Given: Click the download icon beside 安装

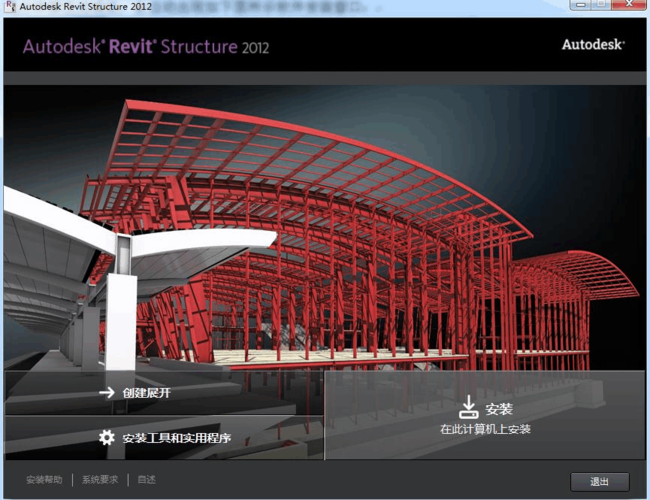Looking at the screenshot, I should click(468, 407).
